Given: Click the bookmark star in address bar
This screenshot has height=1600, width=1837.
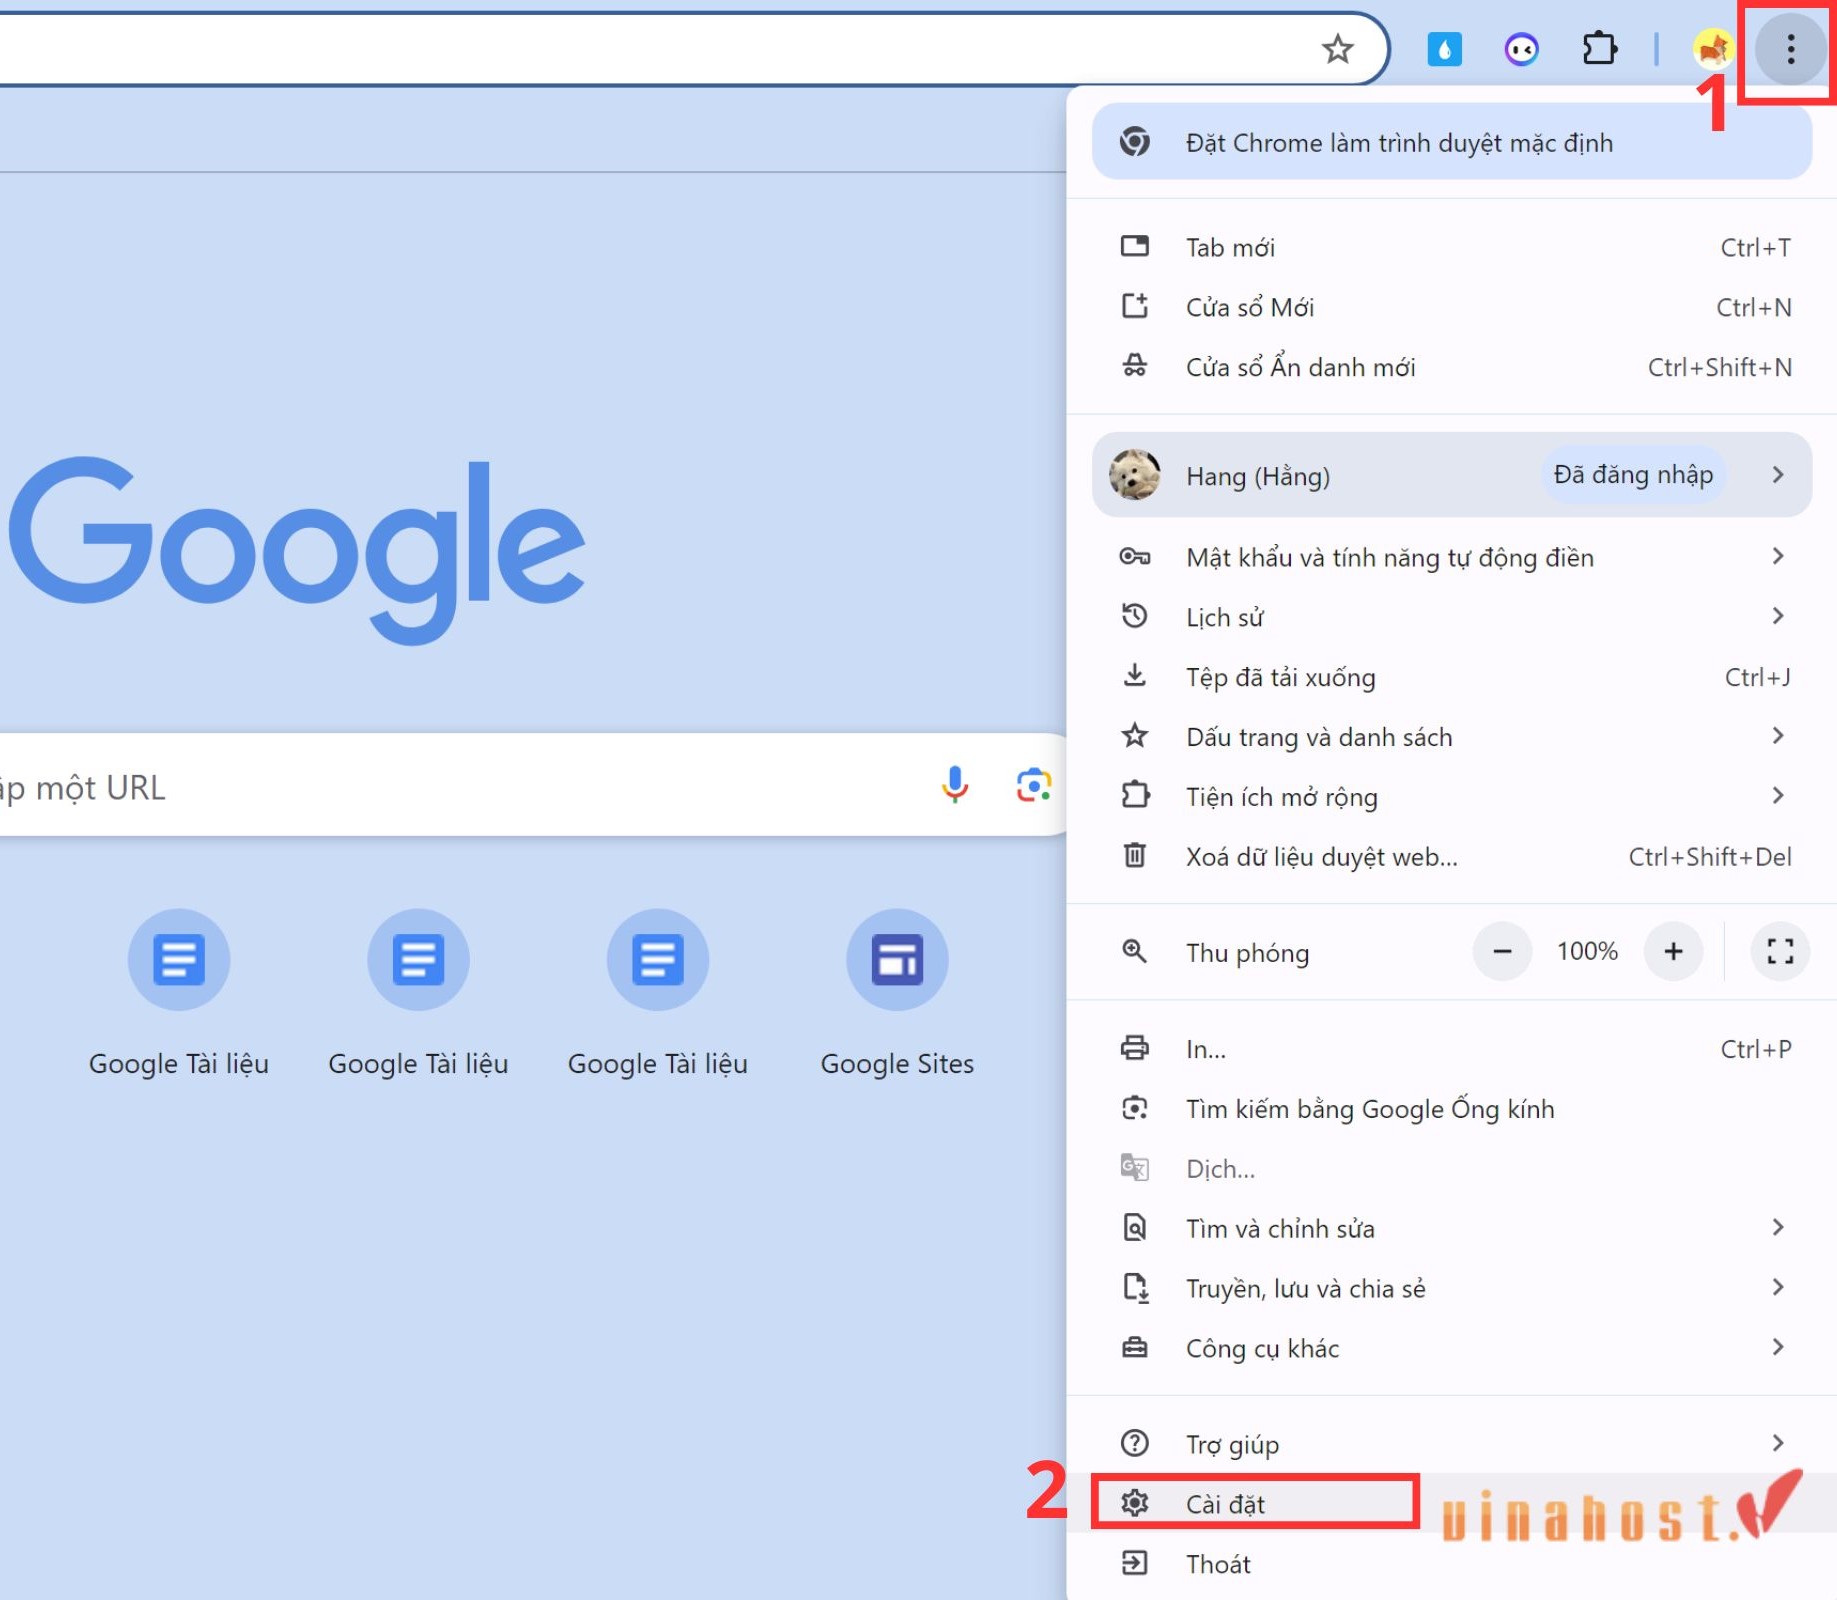Looking at the screenshot, I should [1337, 48].
